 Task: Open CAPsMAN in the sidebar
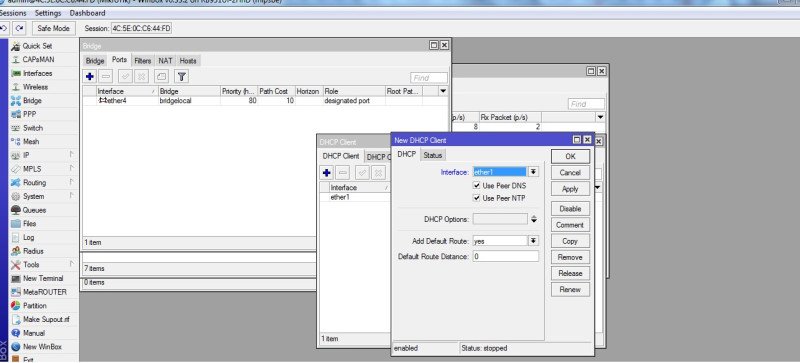[38, 60]
